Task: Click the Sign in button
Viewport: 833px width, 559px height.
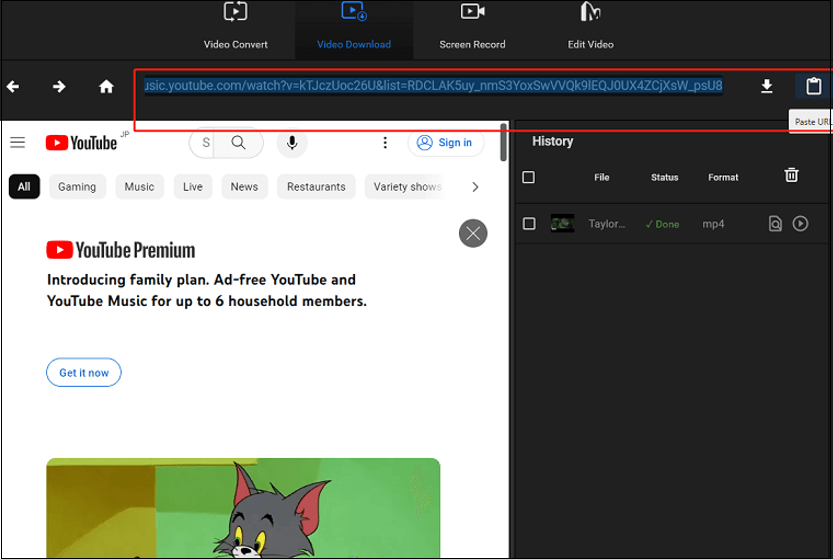Action: pos(446,142)
